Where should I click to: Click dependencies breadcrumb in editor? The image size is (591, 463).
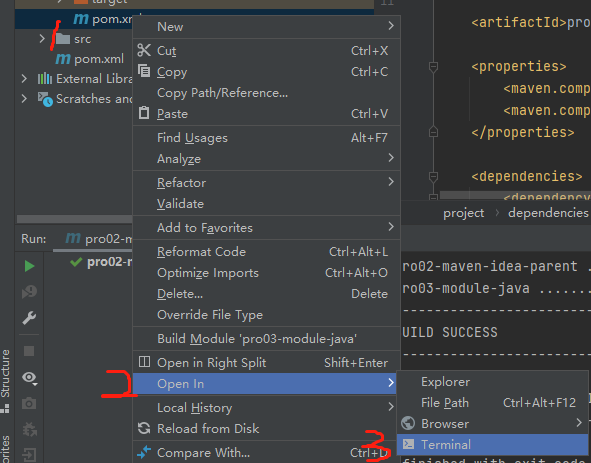coord(548,213)
